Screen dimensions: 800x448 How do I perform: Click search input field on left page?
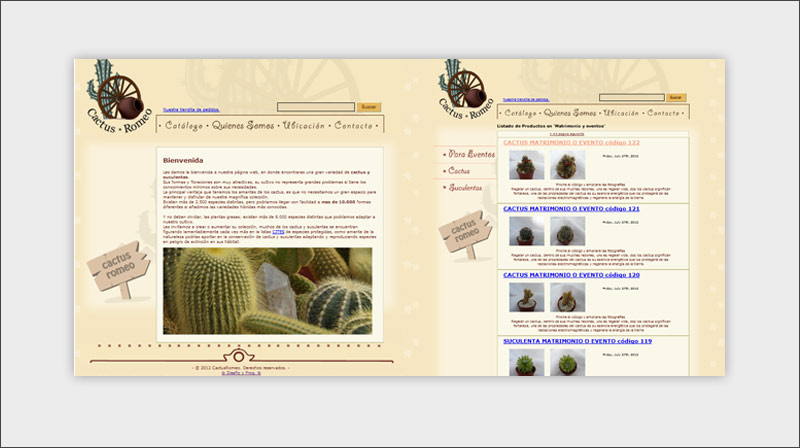316,107
